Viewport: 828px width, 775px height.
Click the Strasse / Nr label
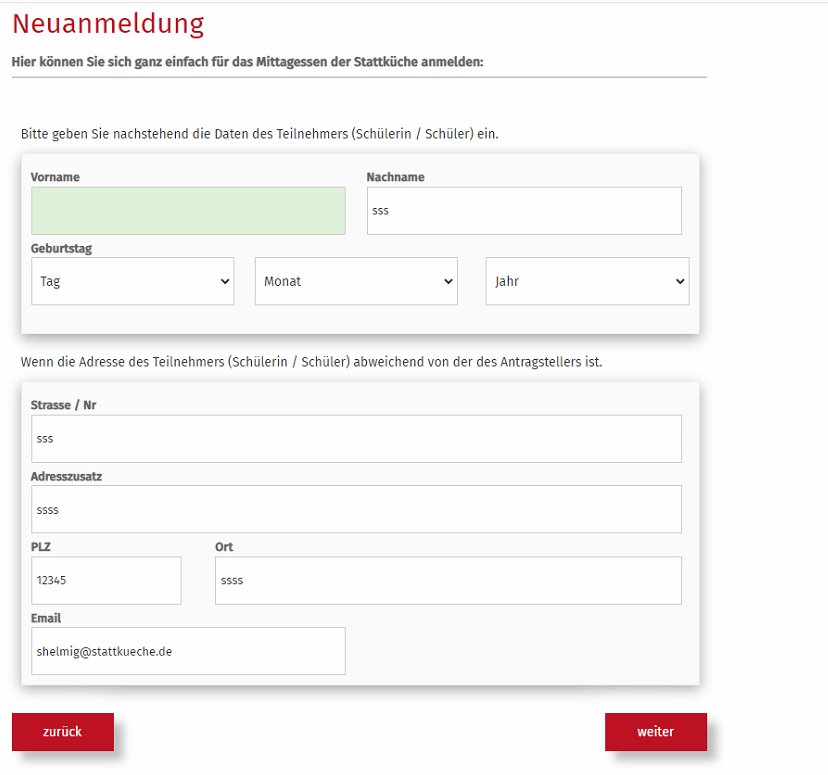[x=63, y=405]
